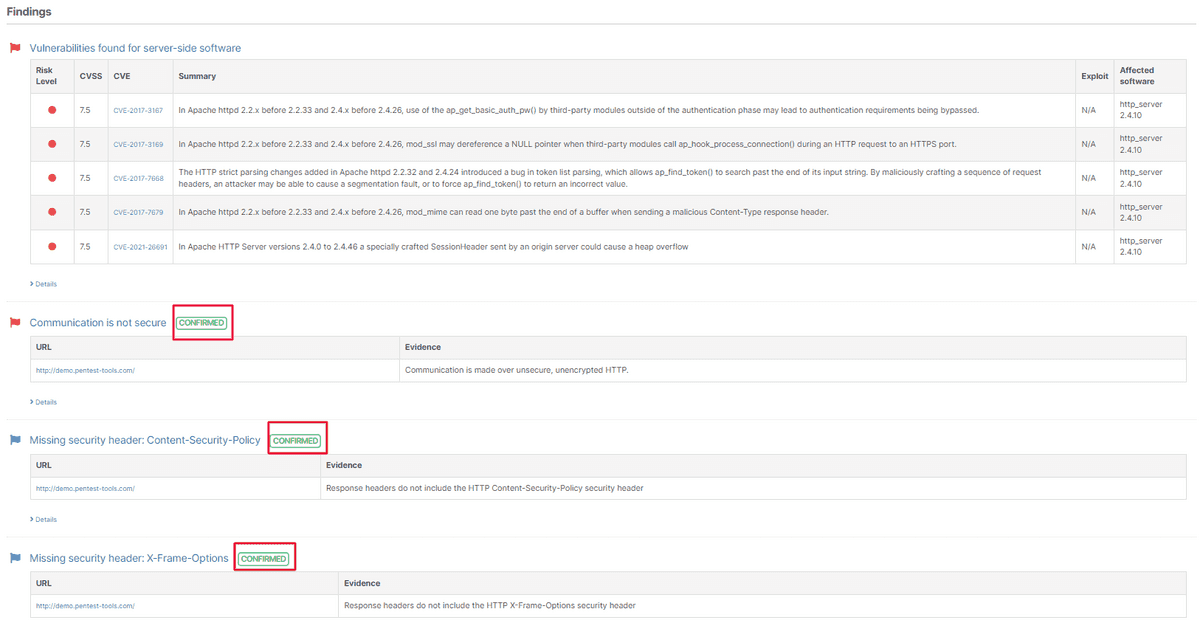Screen dimensions: 1200x623
Task: Expand Details under the server-side vulnerabilities table
Action: tap(44, 284)
